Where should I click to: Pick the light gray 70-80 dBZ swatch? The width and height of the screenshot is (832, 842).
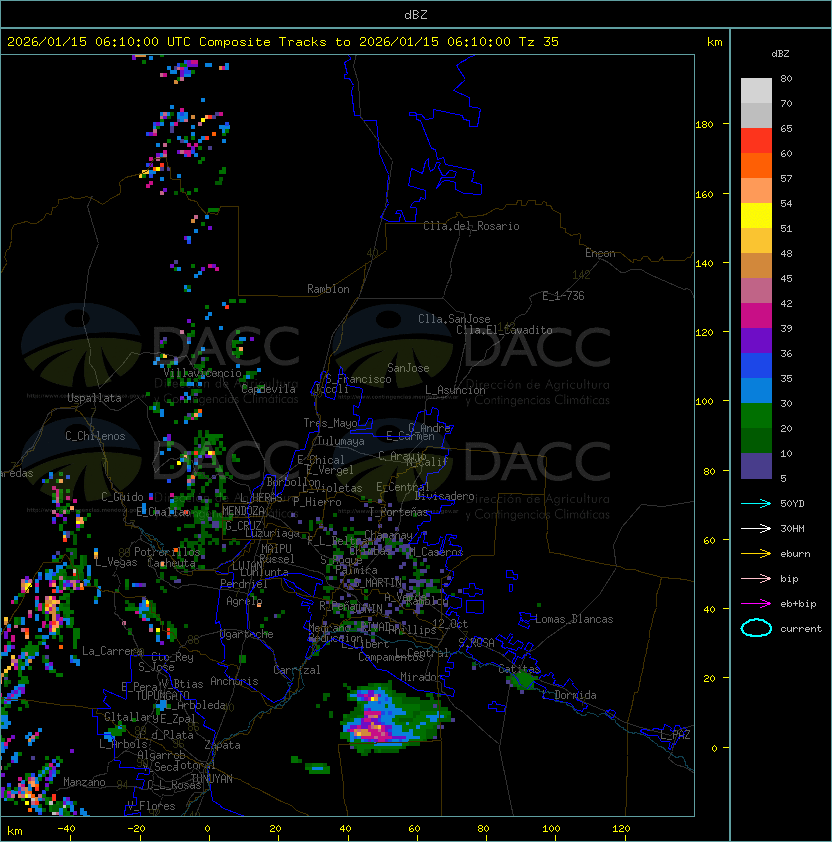(x=756, y=90)
